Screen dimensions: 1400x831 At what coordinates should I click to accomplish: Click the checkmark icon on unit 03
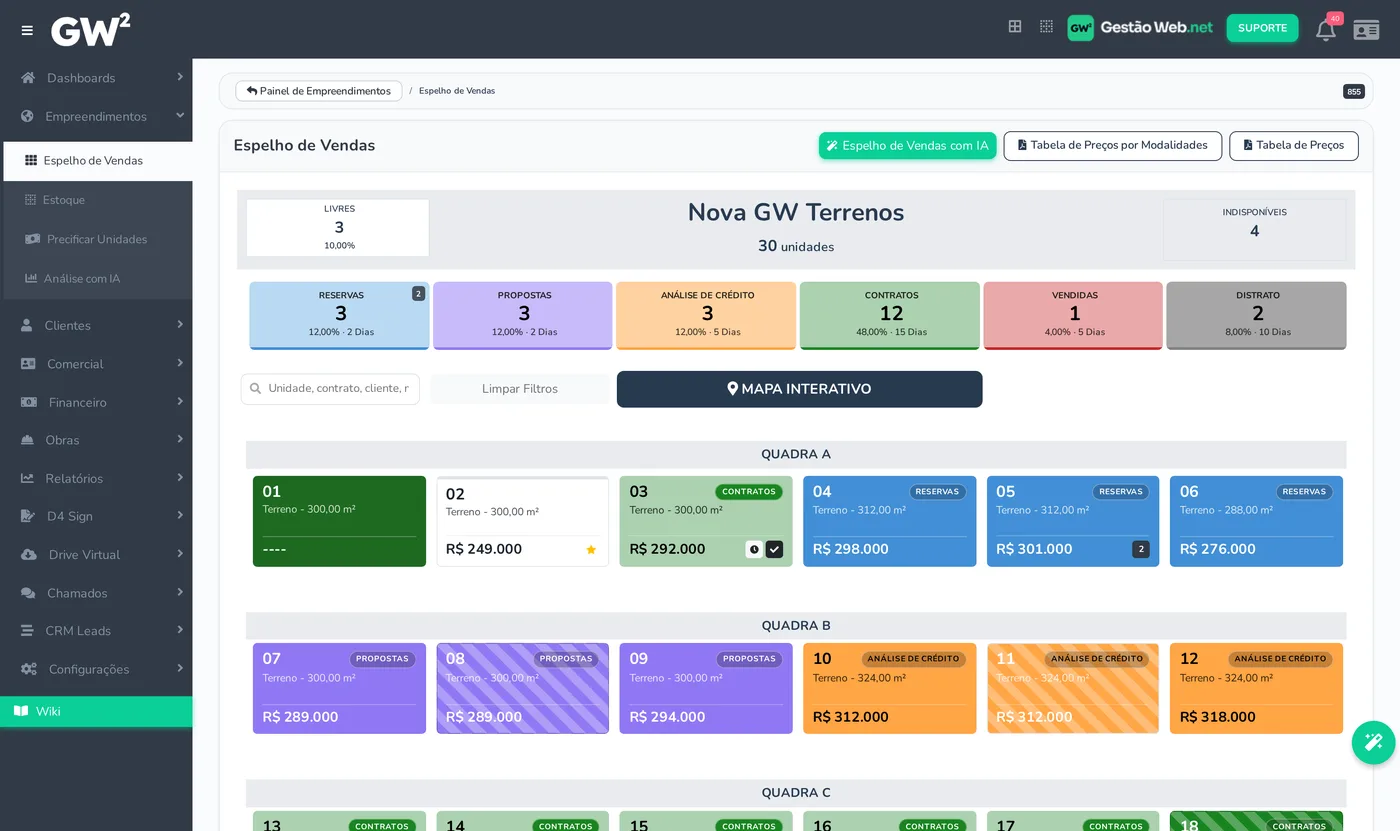click(x=774, y=549)
